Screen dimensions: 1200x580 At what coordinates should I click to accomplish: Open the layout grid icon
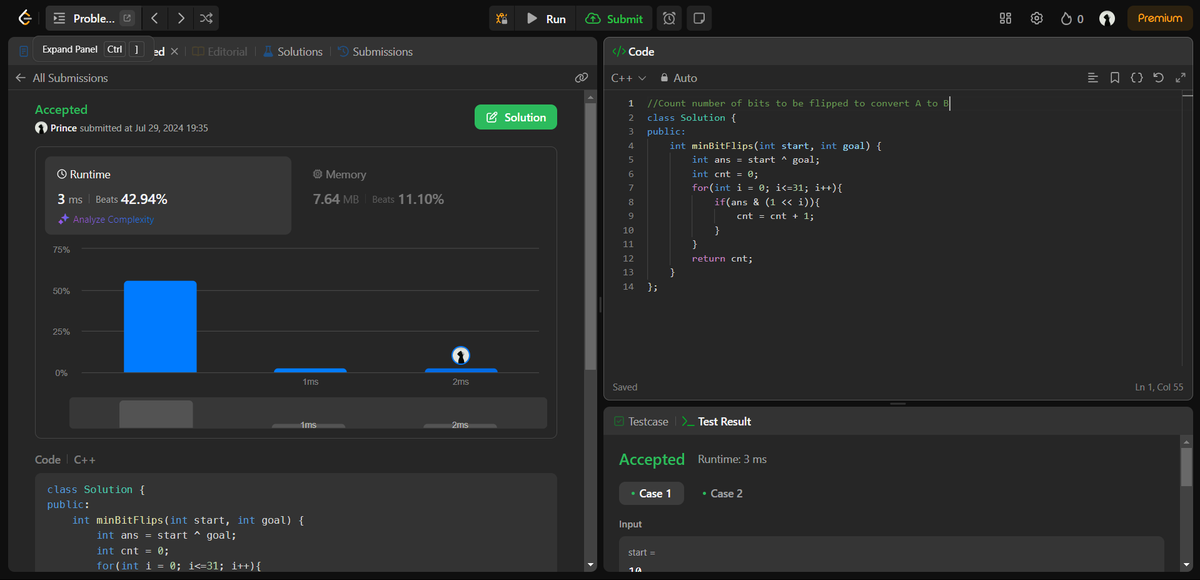1006,18
